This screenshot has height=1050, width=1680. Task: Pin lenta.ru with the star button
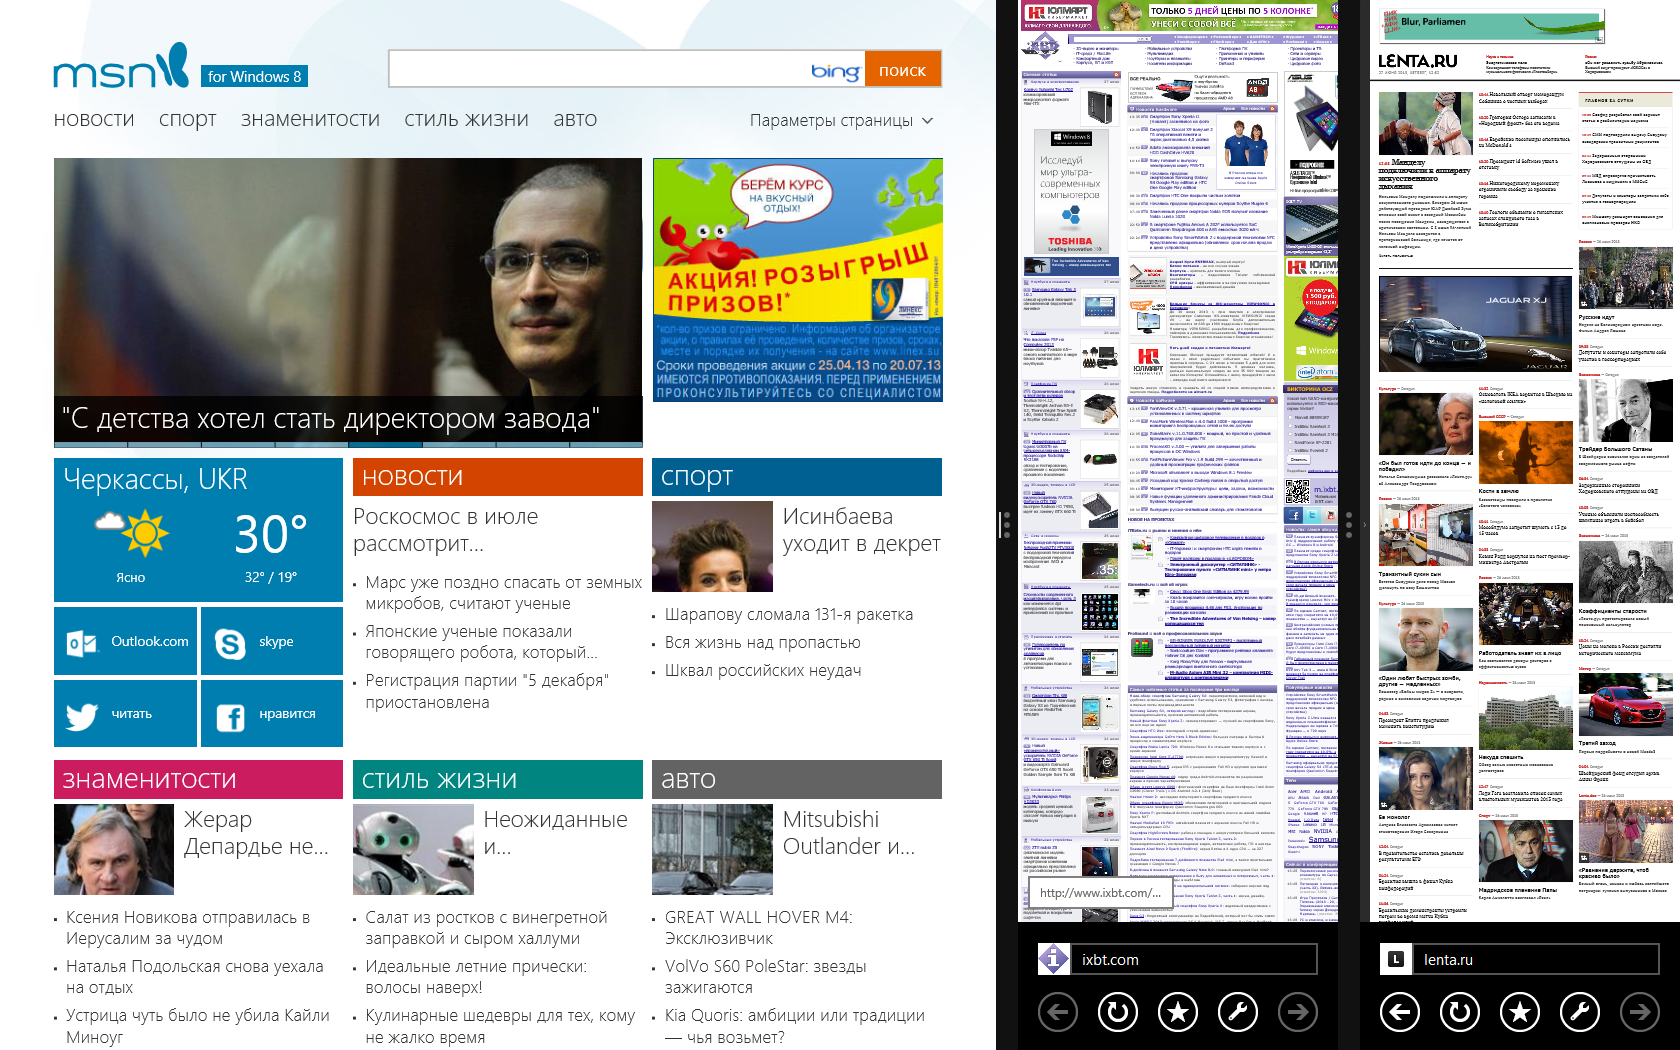click(x=1520, y=1013)
